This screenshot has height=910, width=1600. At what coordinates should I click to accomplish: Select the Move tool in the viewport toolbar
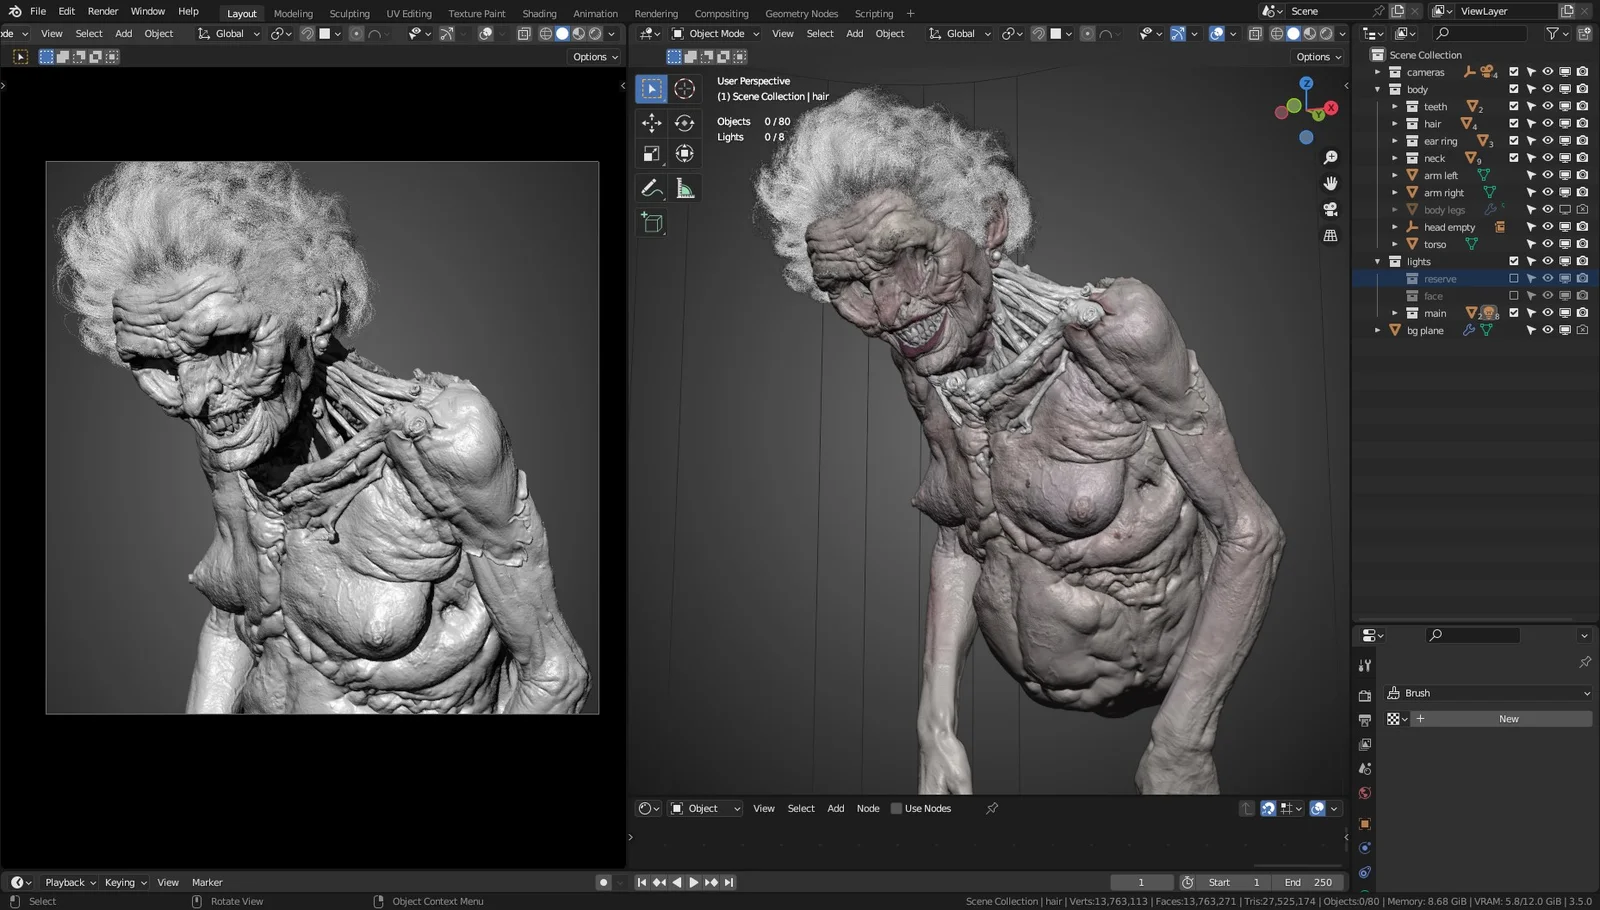(x=651, y=122)
